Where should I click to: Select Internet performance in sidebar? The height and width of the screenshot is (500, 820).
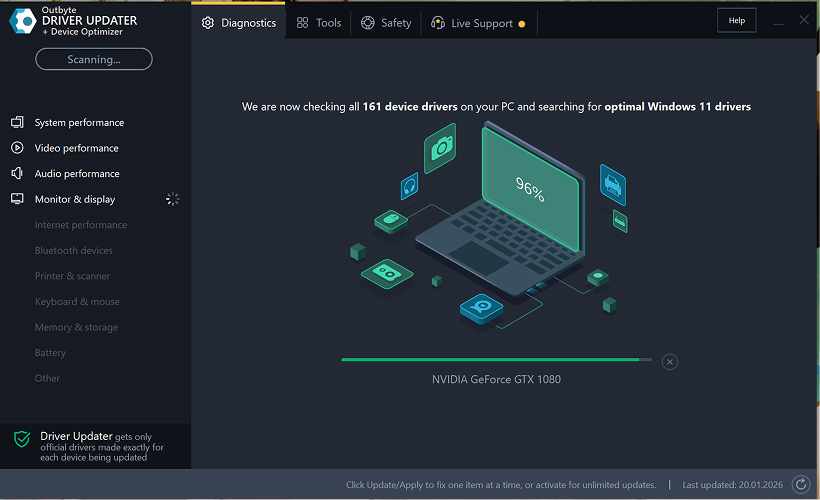81,225
